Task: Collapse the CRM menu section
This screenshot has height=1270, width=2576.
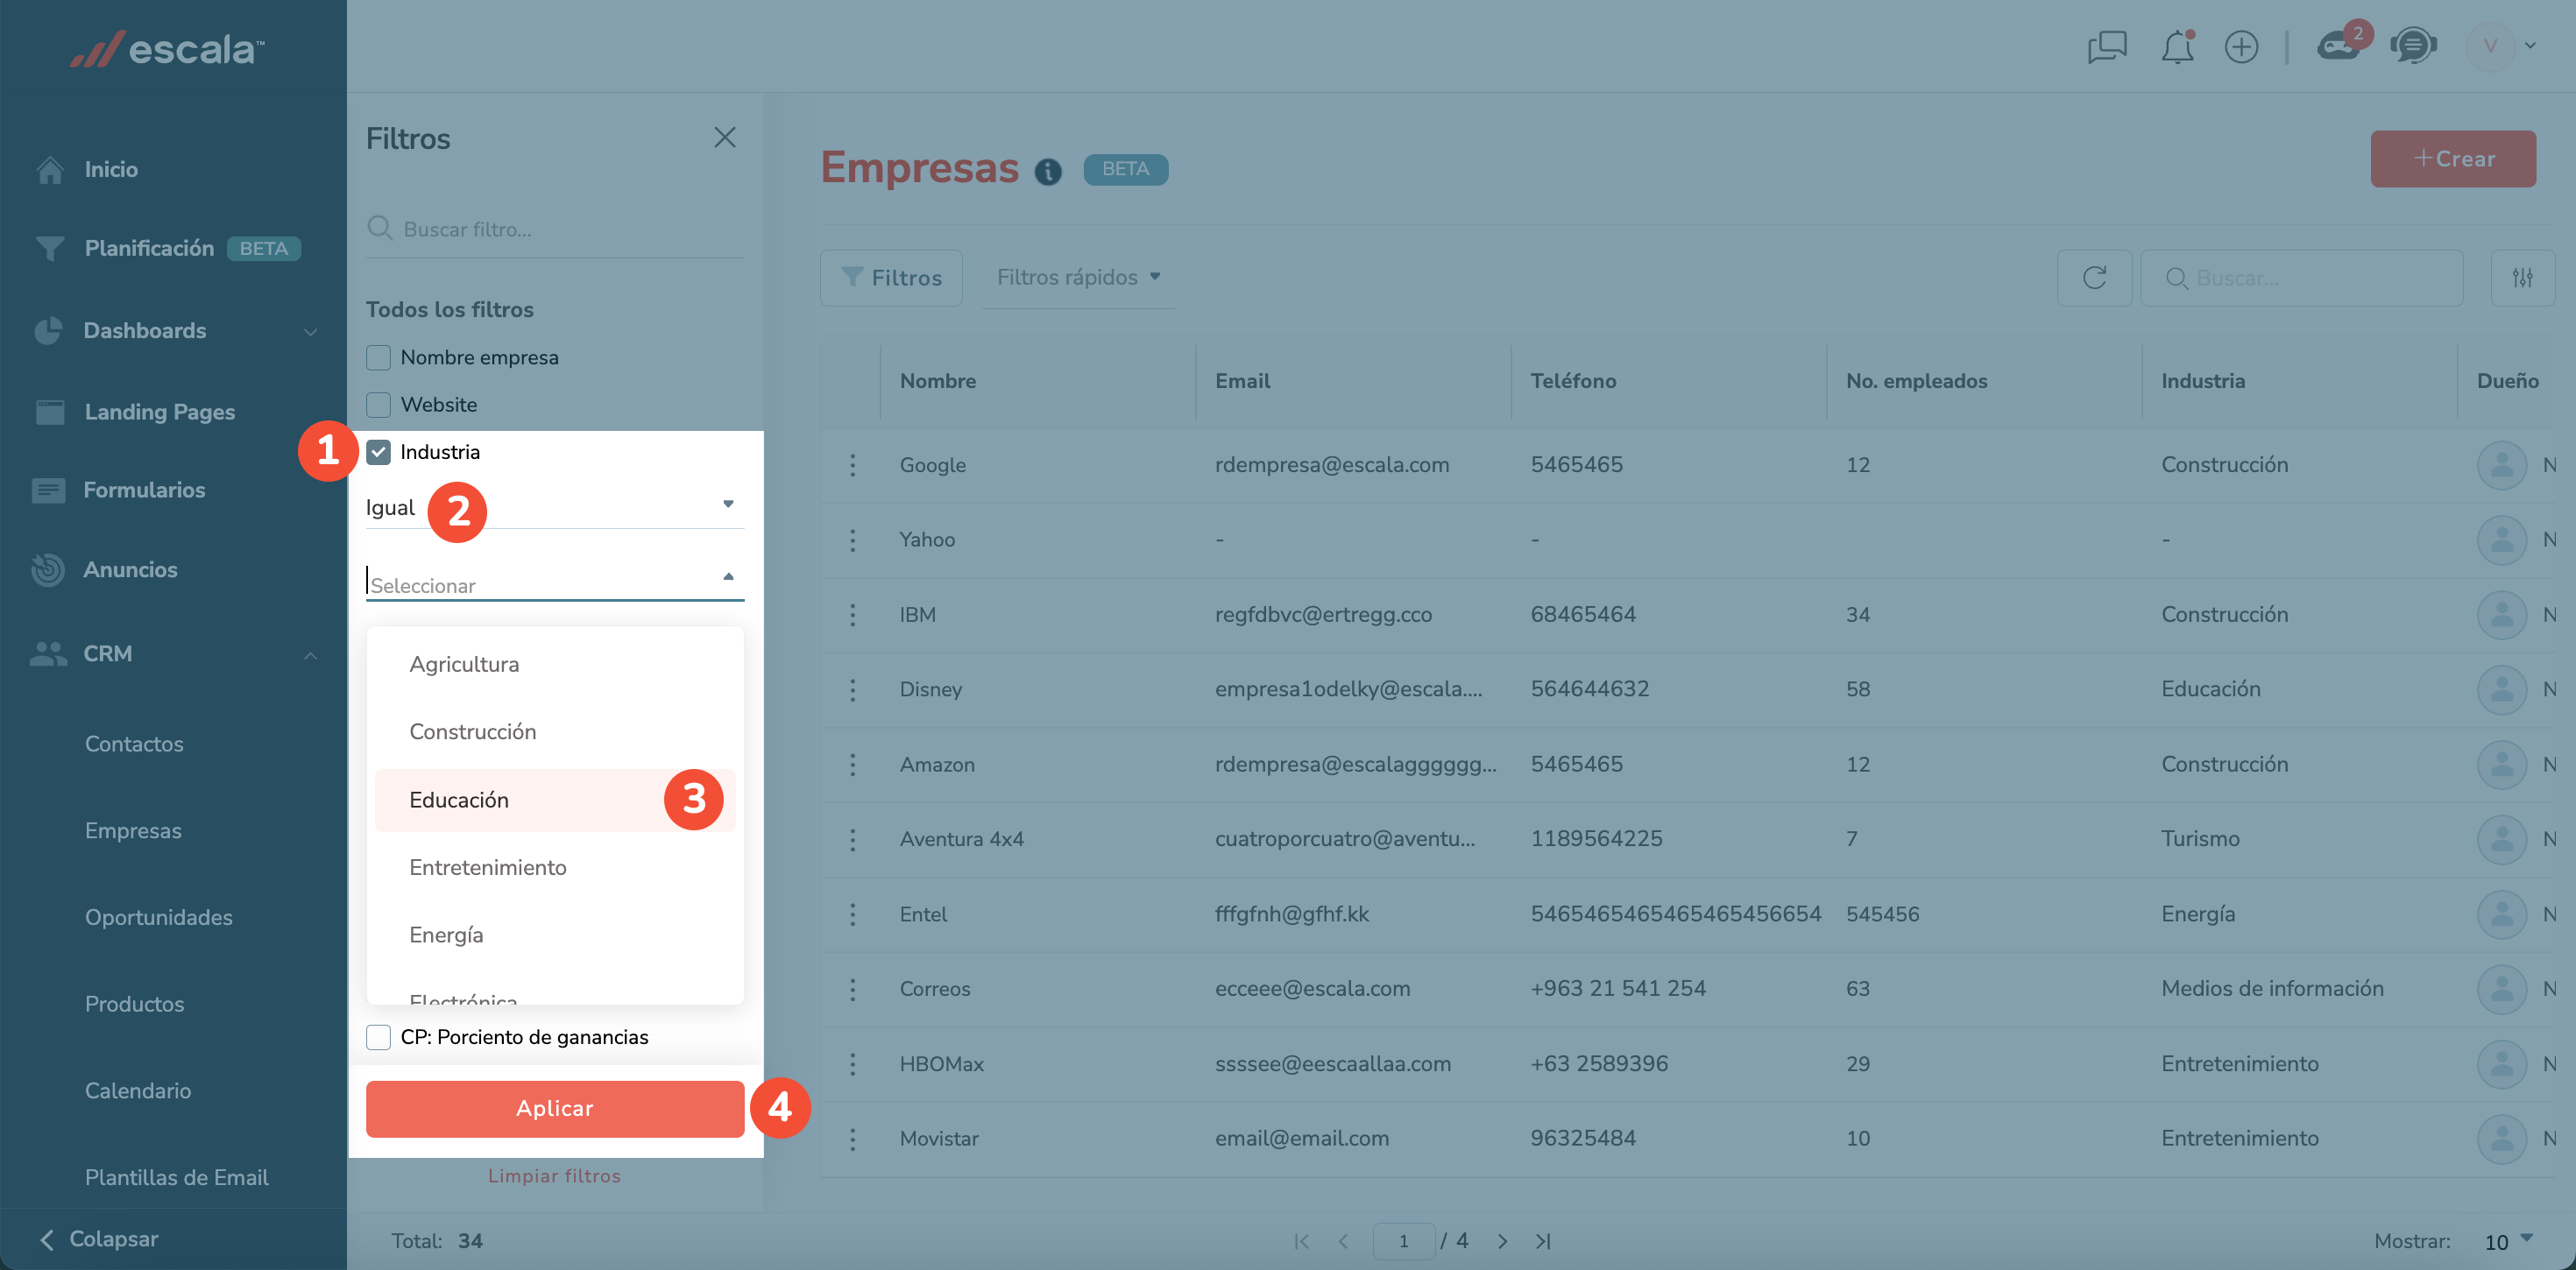Action: click(x=310, y=654)
